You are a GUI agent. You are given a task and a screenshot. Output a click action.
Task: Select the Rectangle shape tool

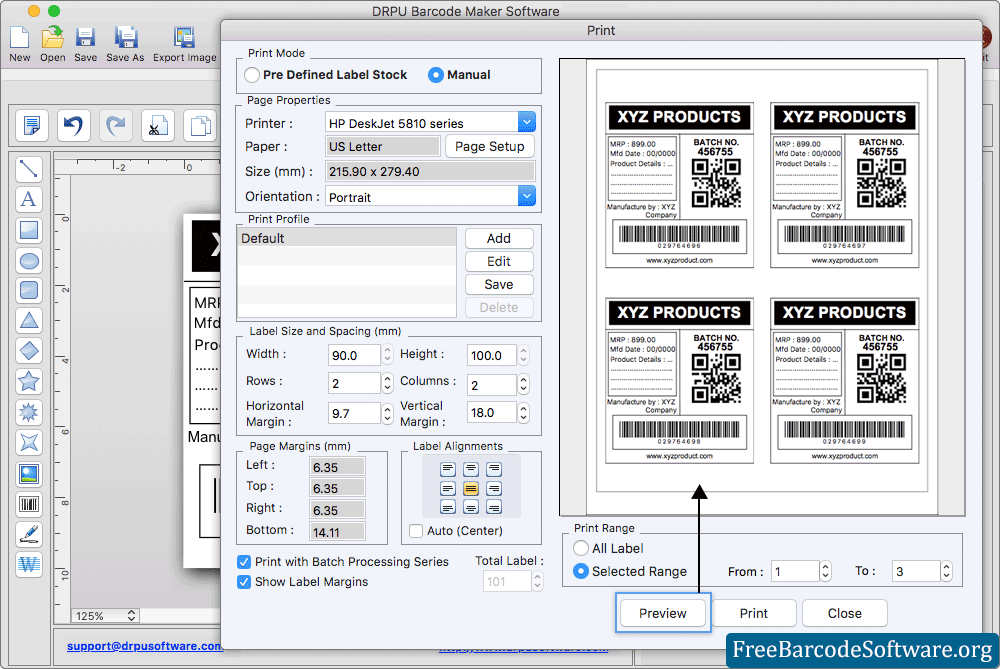(x=29, y=230)
